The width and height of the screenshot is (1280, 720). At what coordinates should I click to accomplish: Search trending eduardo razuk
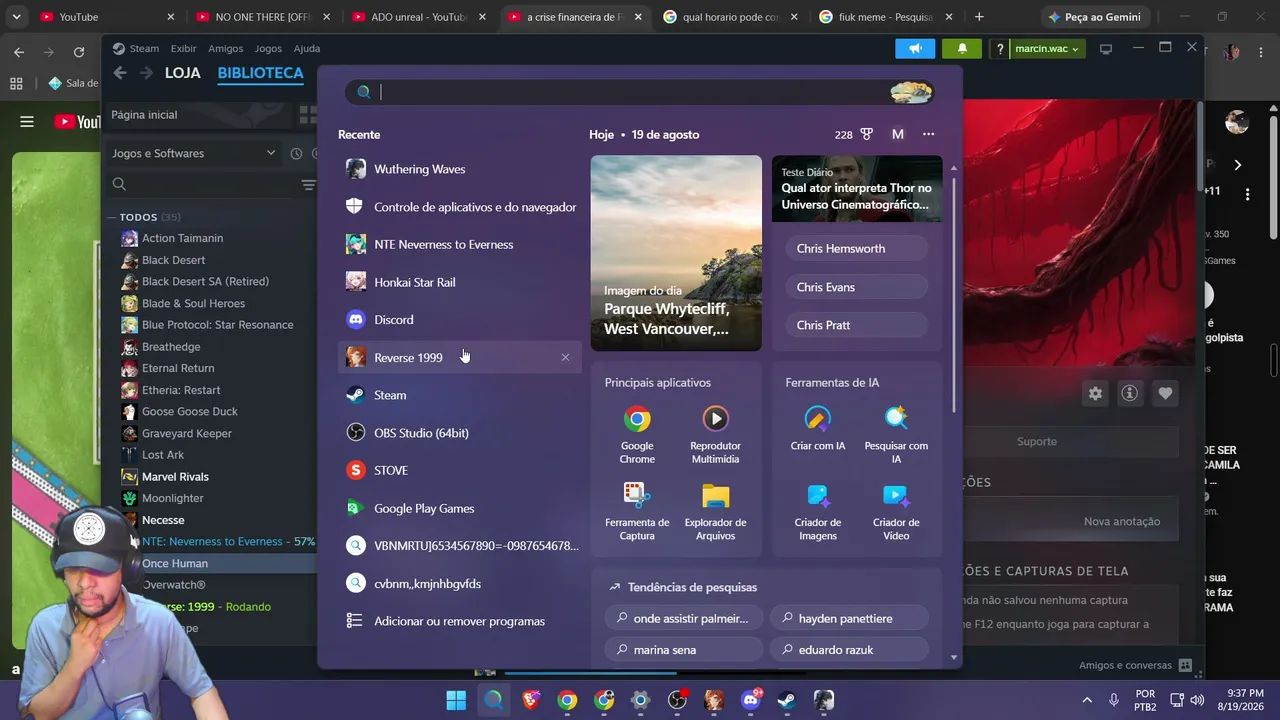(x=849, y=650)
